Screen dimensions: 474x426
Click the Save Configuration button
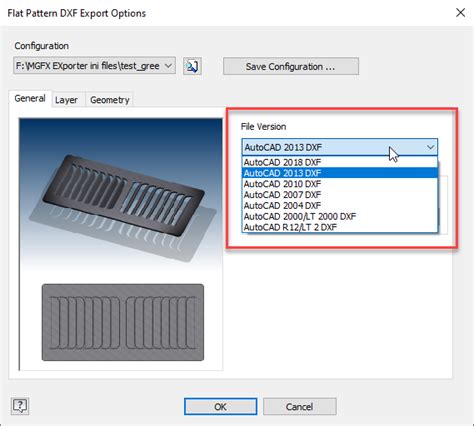[x=291, y=66]
